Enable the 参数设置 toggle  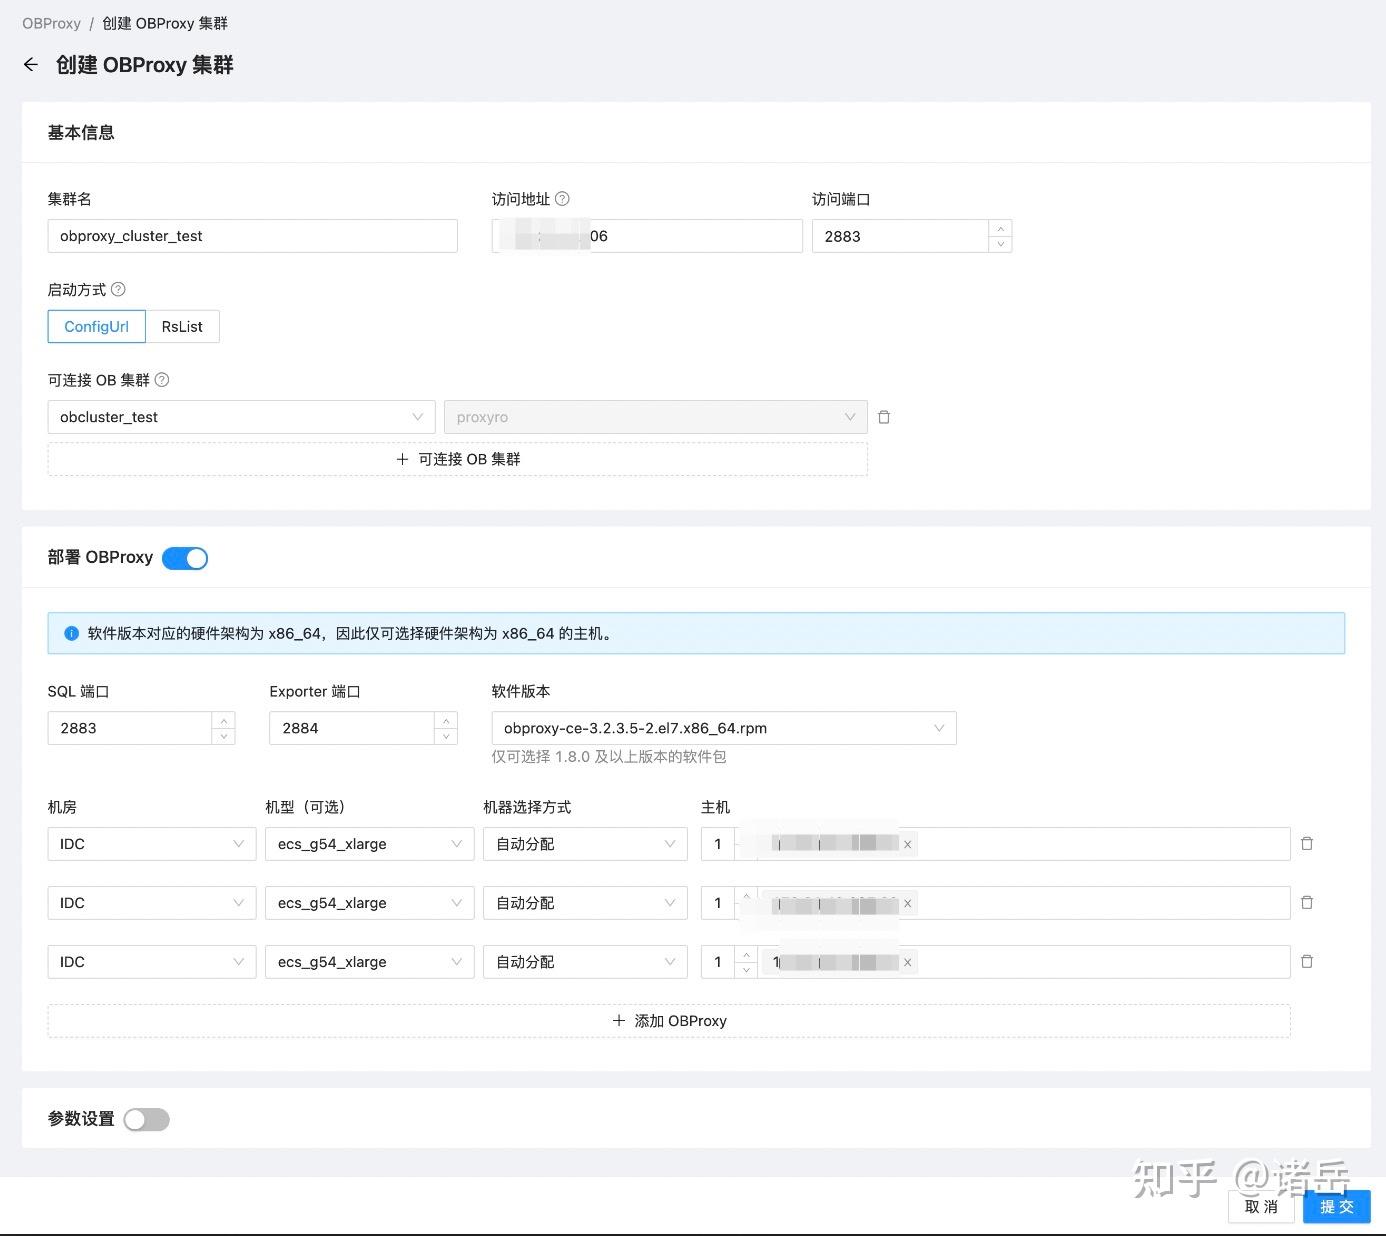(x=146, y=1119)
